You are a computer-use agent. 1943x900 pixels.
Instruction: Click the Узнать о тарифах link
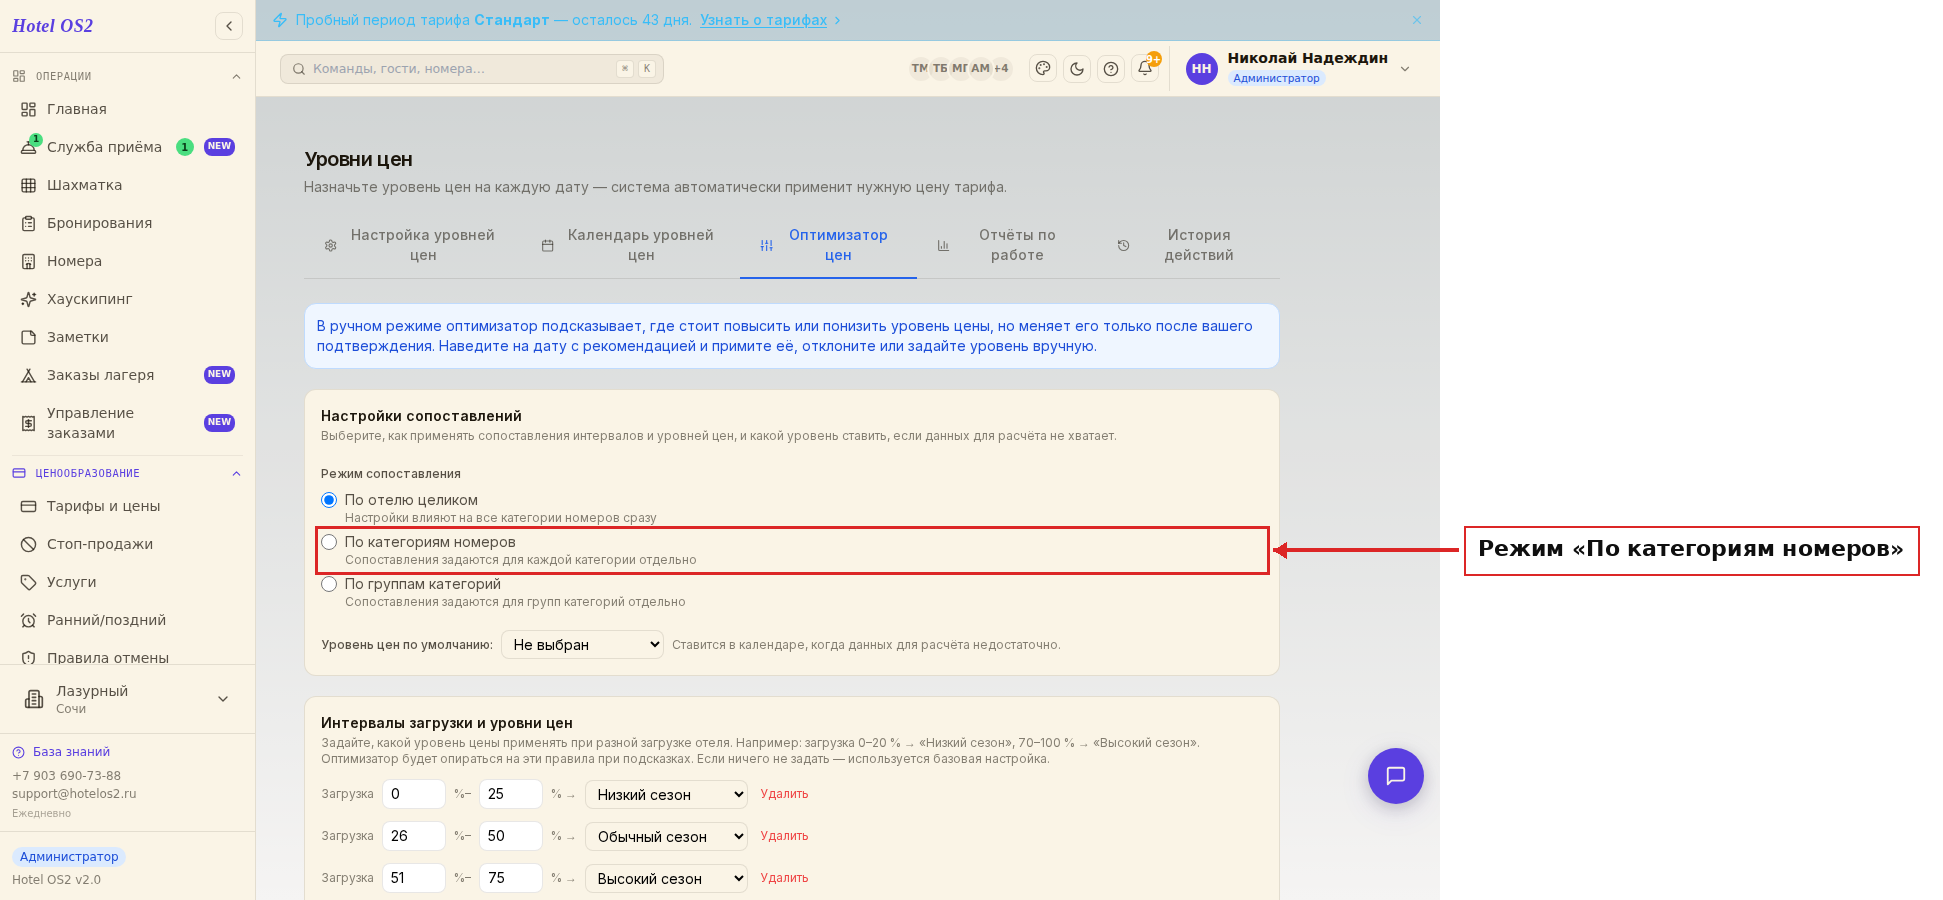click(x=763, y=20)
